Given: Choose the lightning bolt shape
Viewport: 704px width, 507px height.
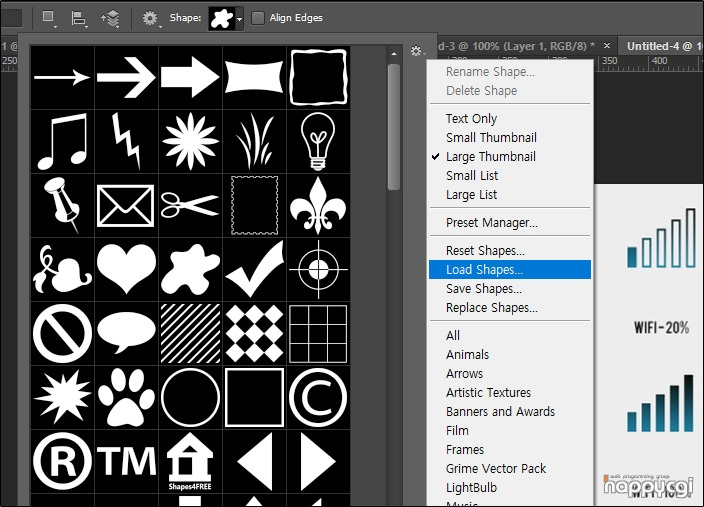Looking at the screenshot, I should 127,141.
